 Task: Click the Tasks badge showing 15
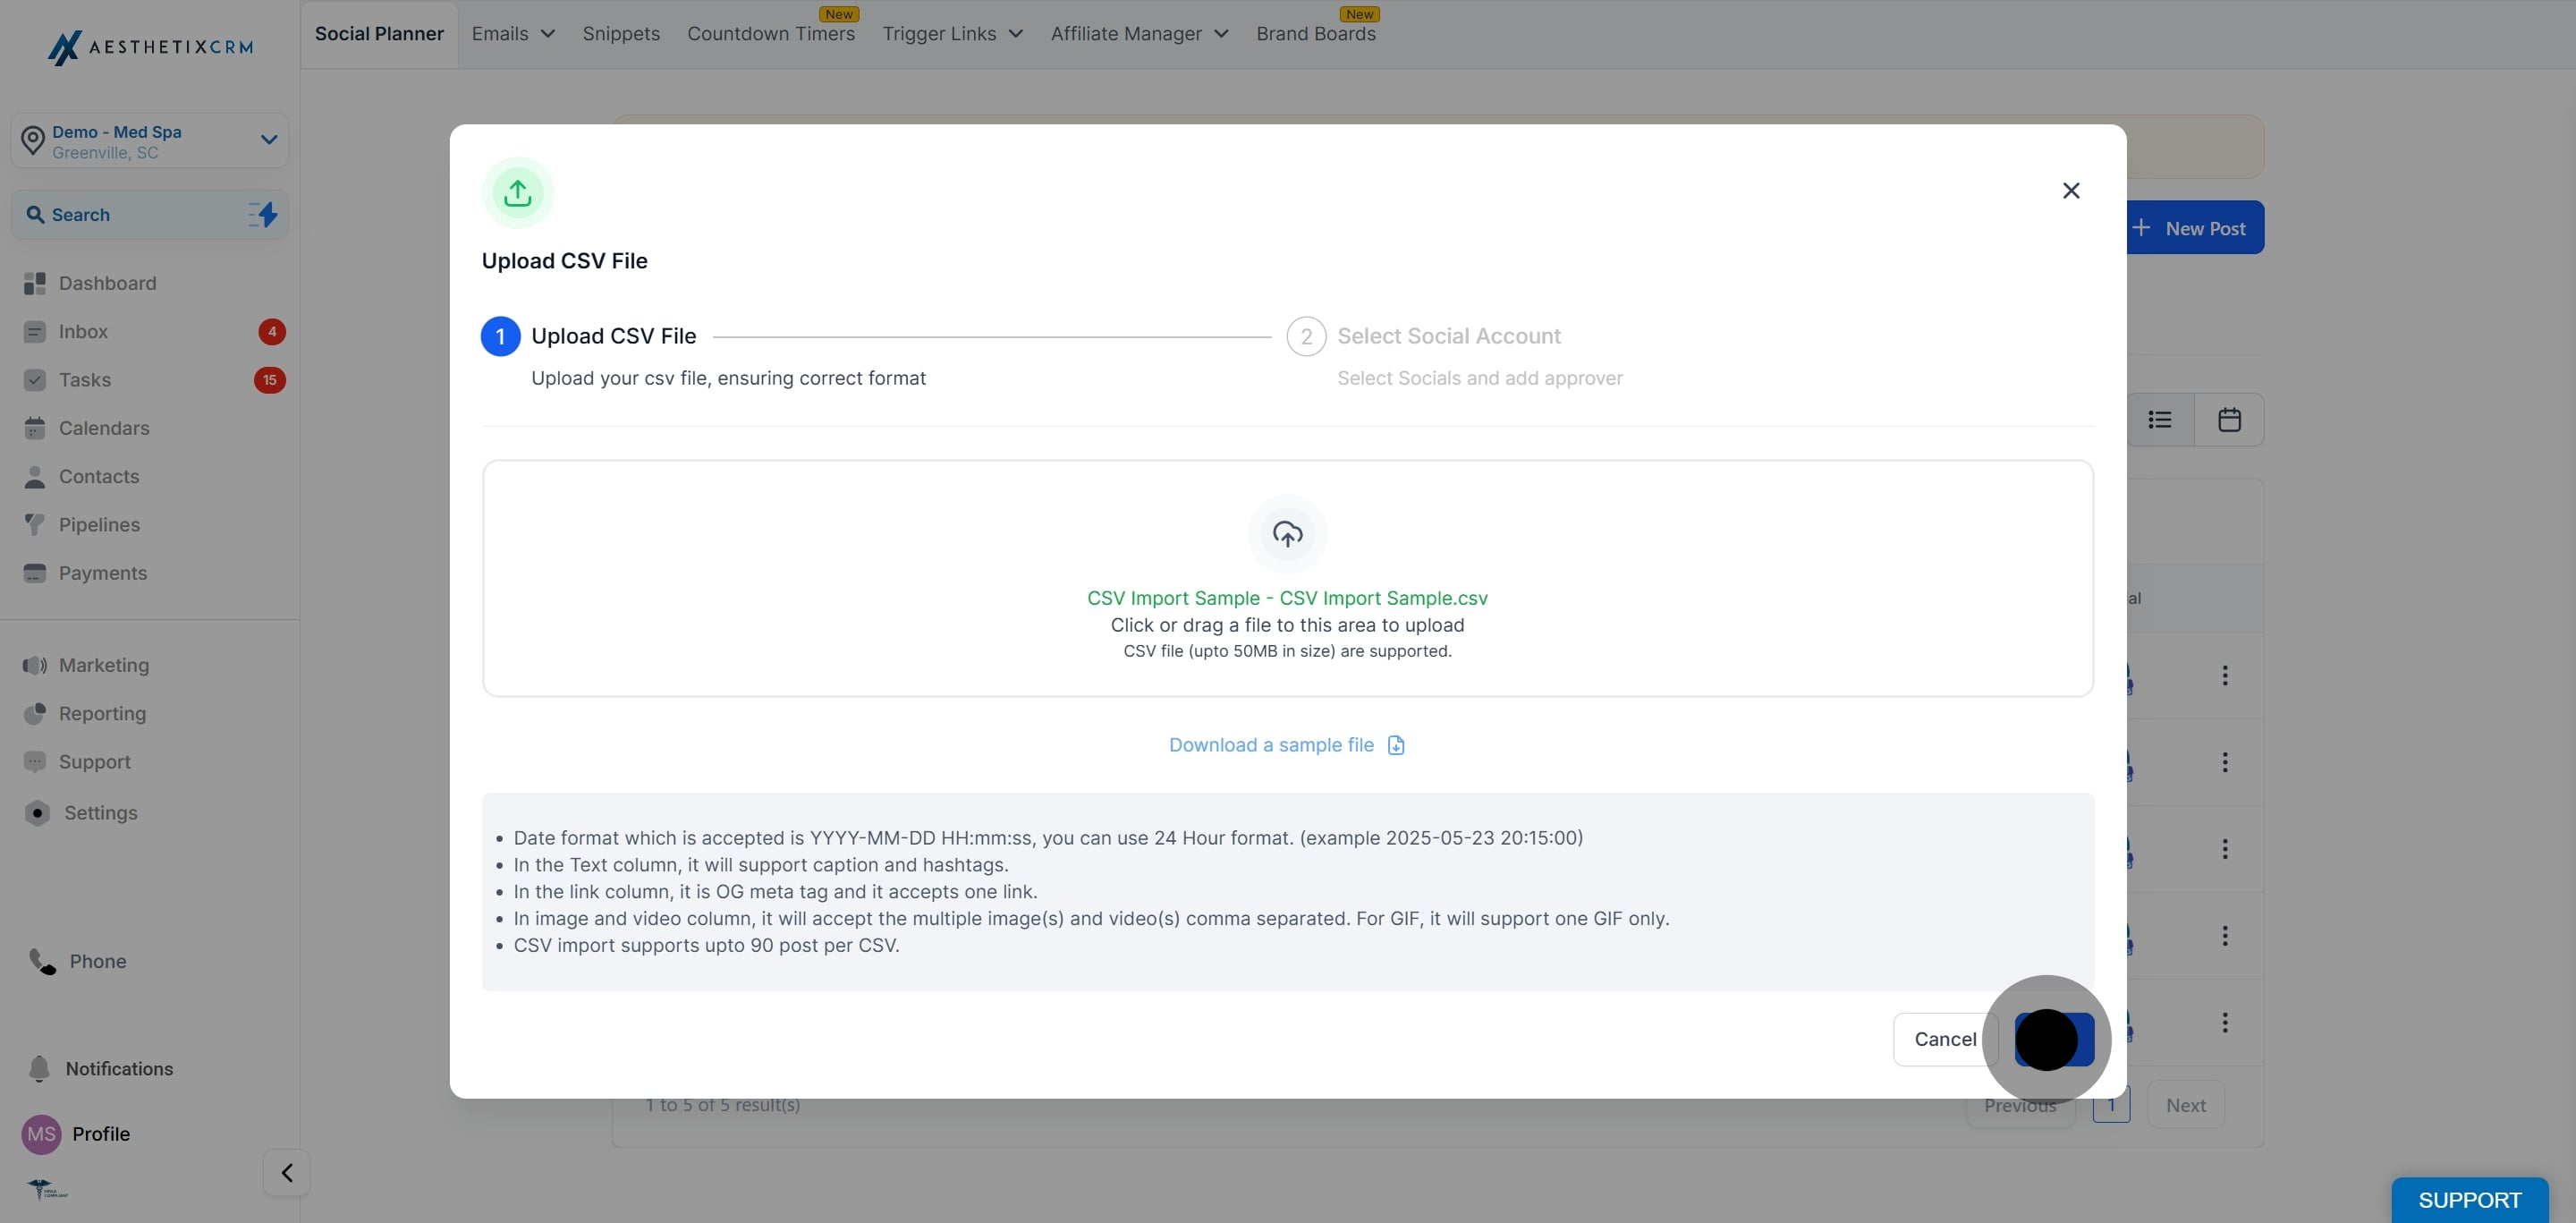click(270, 380)
